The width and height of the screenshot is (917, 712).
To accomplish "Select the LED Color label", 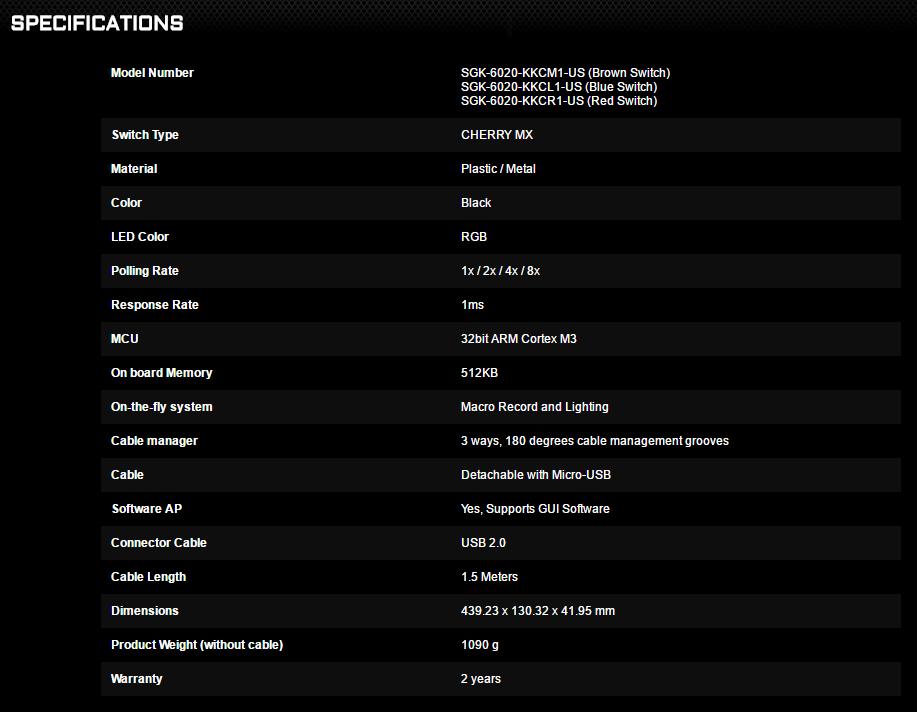I will (x=140, y=237).
